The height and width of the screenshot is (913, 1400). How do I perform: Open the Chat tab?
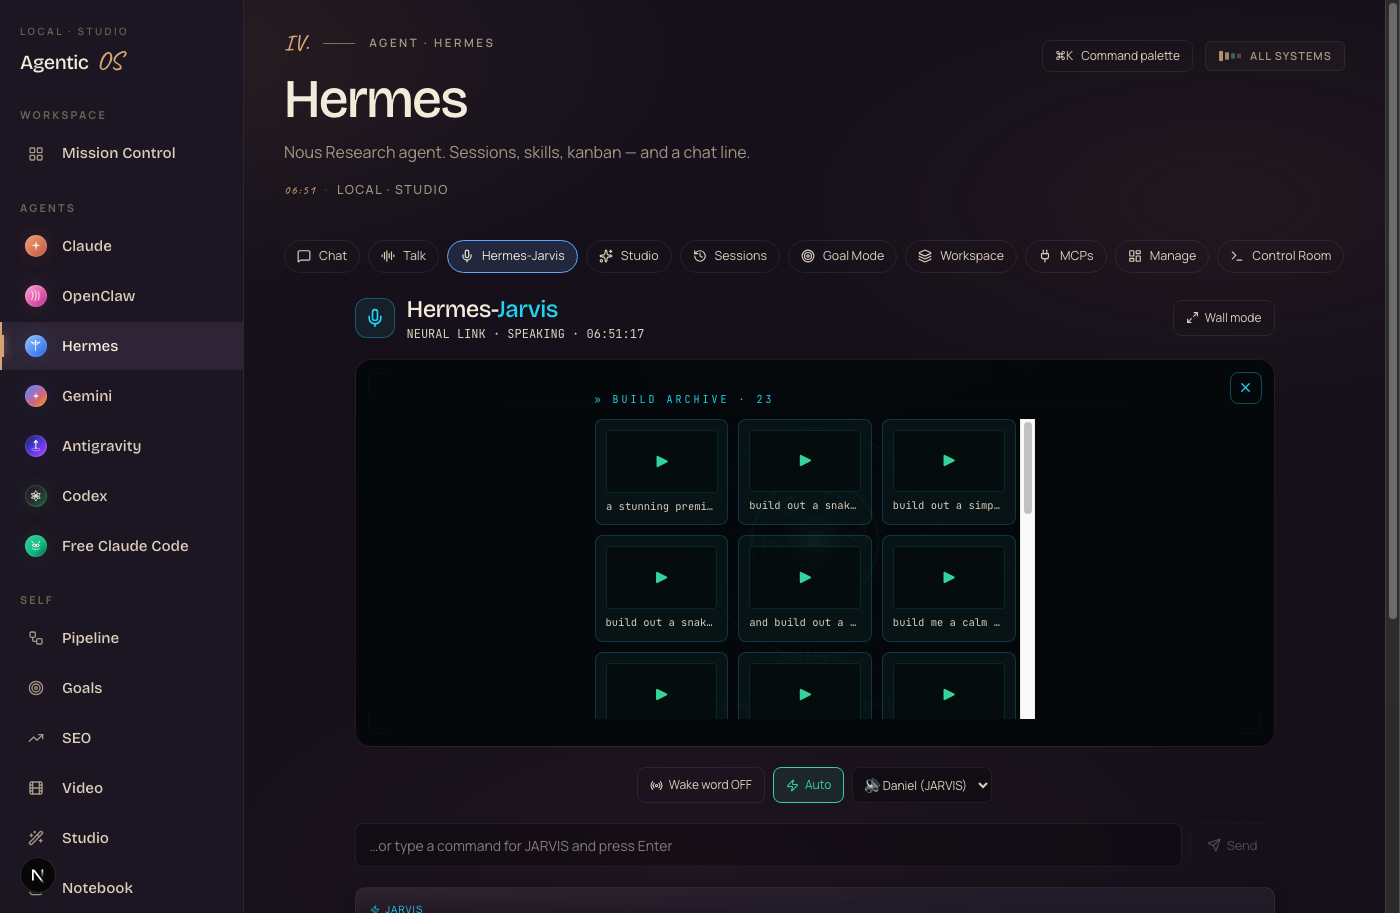coord(322,256)
